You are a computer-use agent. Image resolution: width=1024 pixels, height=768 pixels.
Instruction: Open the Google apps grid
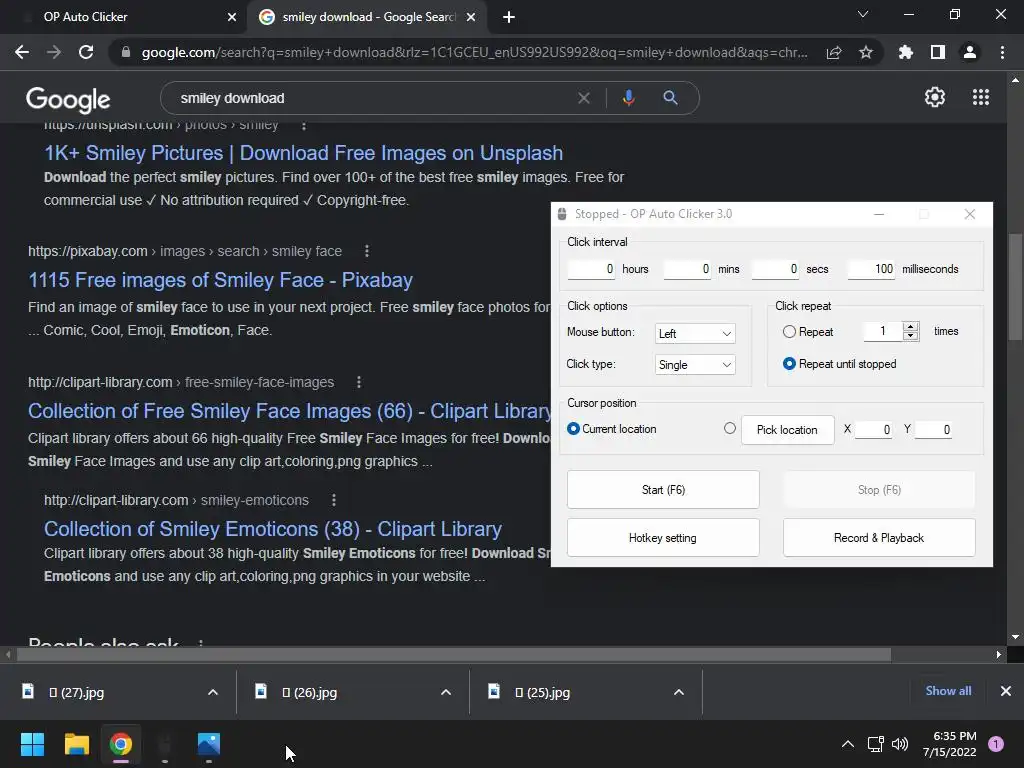981,97
